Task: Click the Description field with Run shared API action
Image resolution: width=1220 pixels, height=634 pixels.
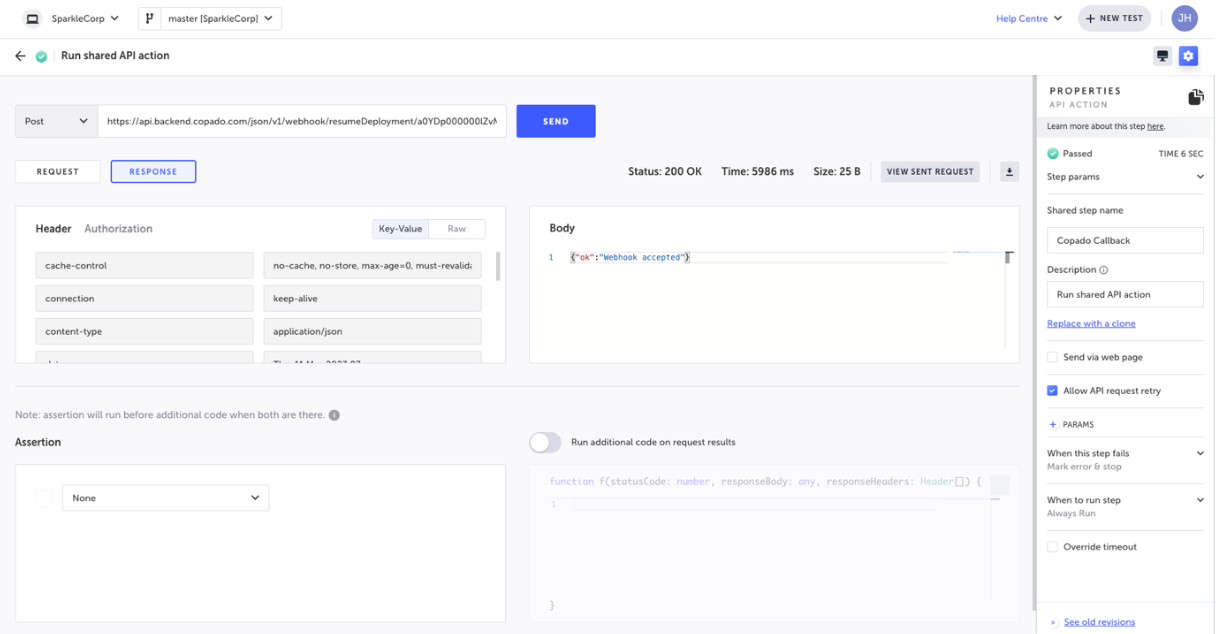Action: [1125, 295]
